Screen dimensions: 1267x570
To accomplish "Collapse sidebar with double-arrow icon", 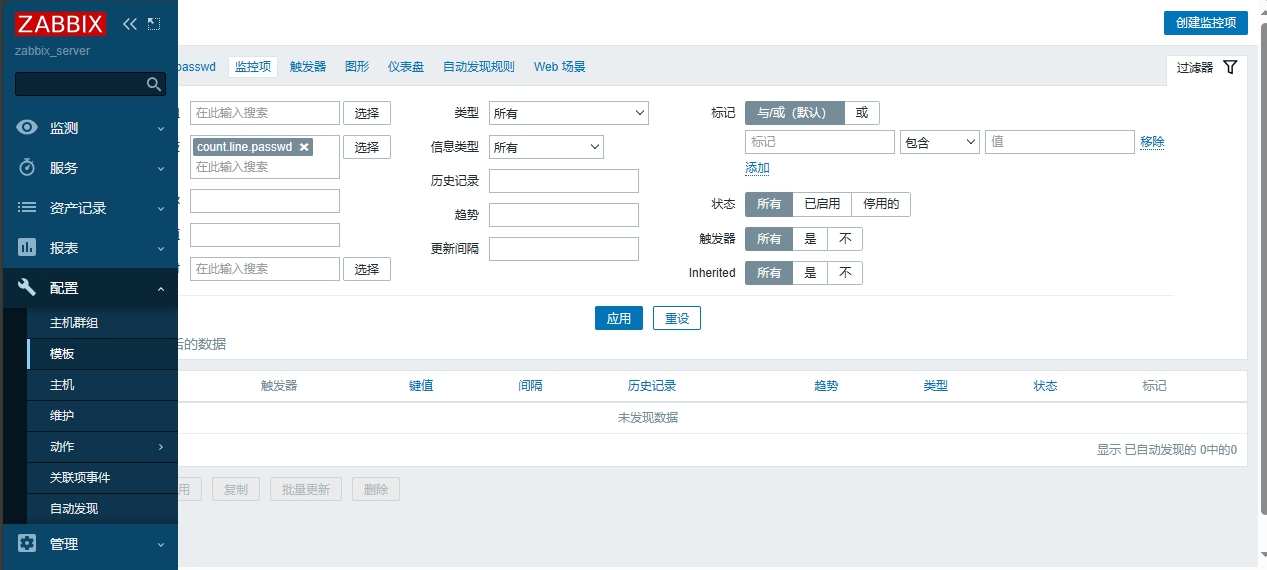I will [130, 23].
